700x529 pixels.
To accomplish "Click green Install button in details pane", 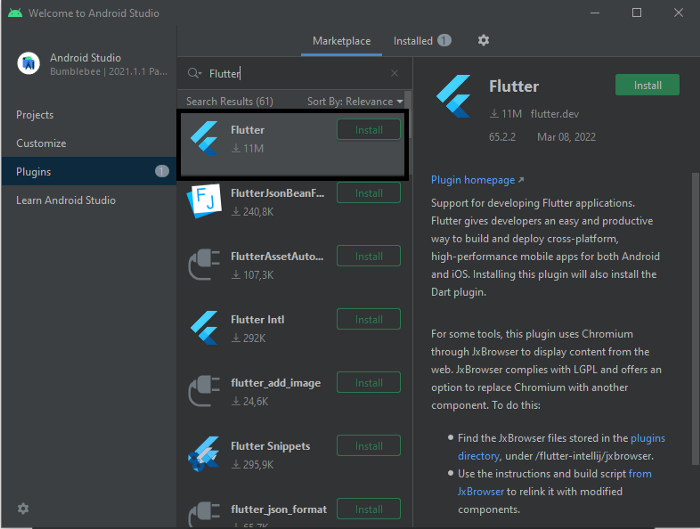I will tap(647, 85).
